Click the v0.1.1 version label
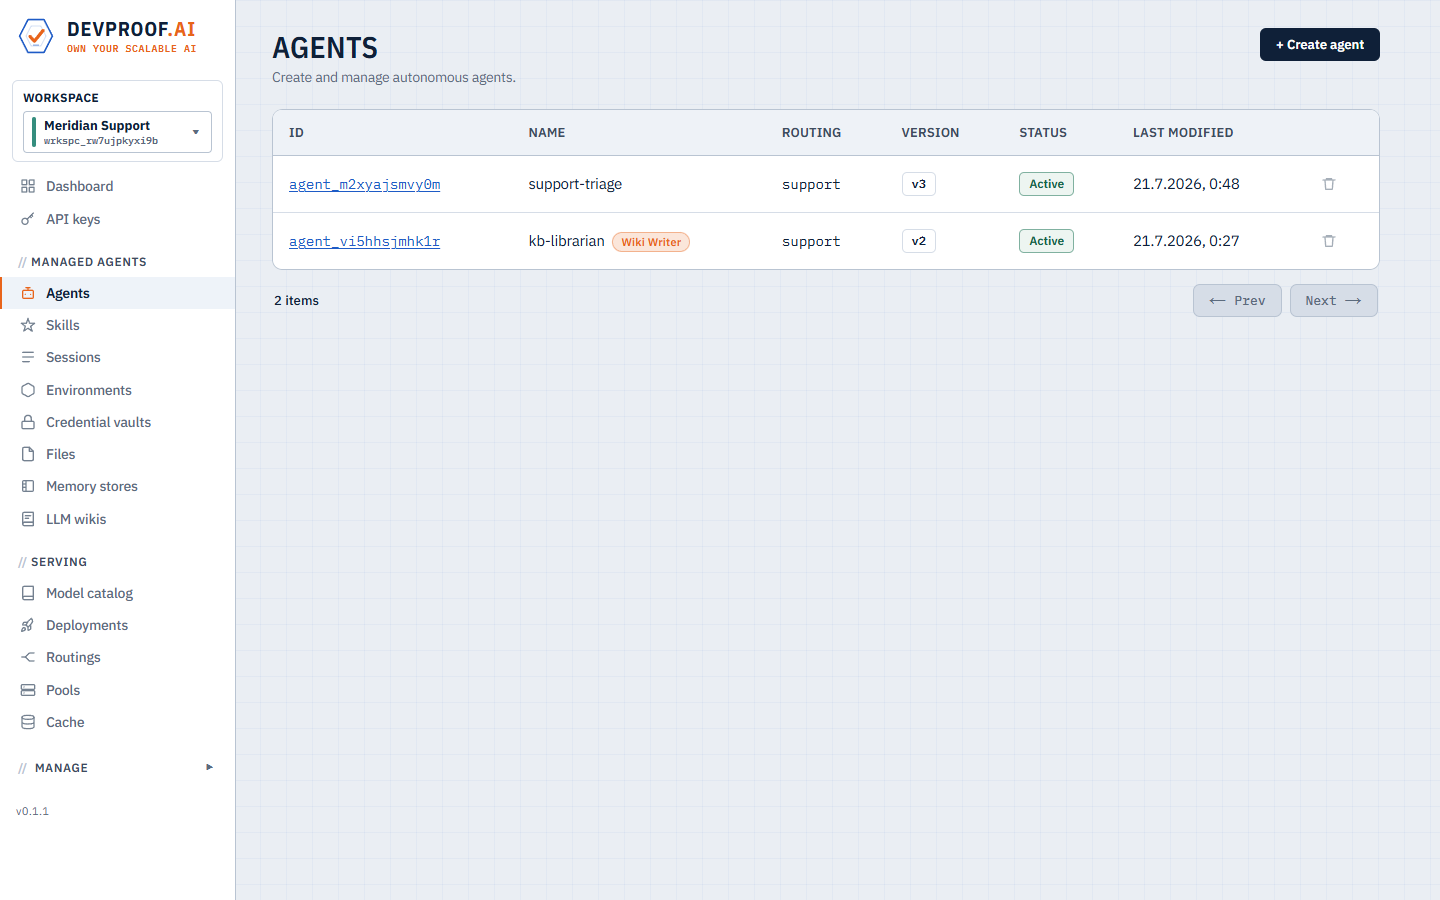This screenshot has width=1440, height=900. pos(32,811)
